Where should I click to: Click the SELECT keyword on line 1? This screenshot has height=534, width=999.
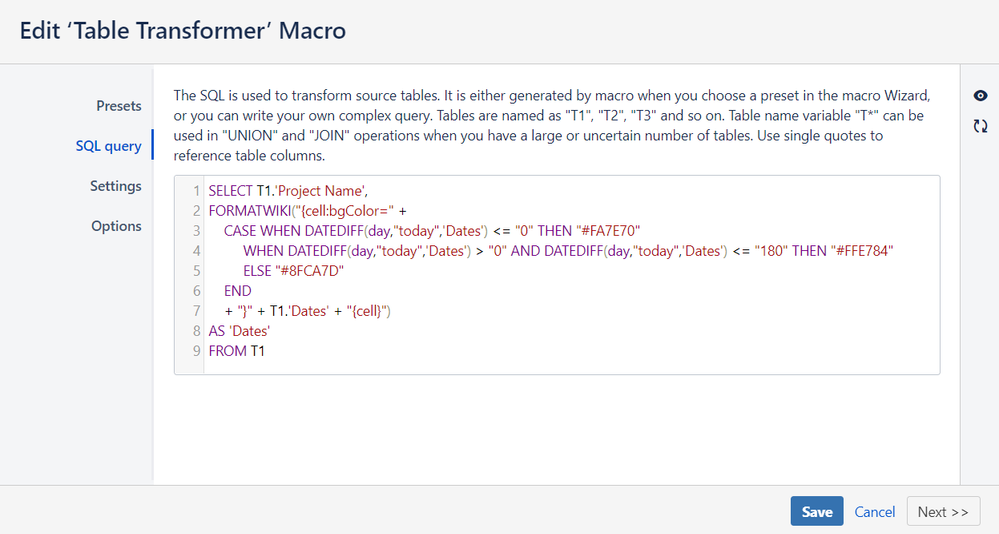coord(231,190)
